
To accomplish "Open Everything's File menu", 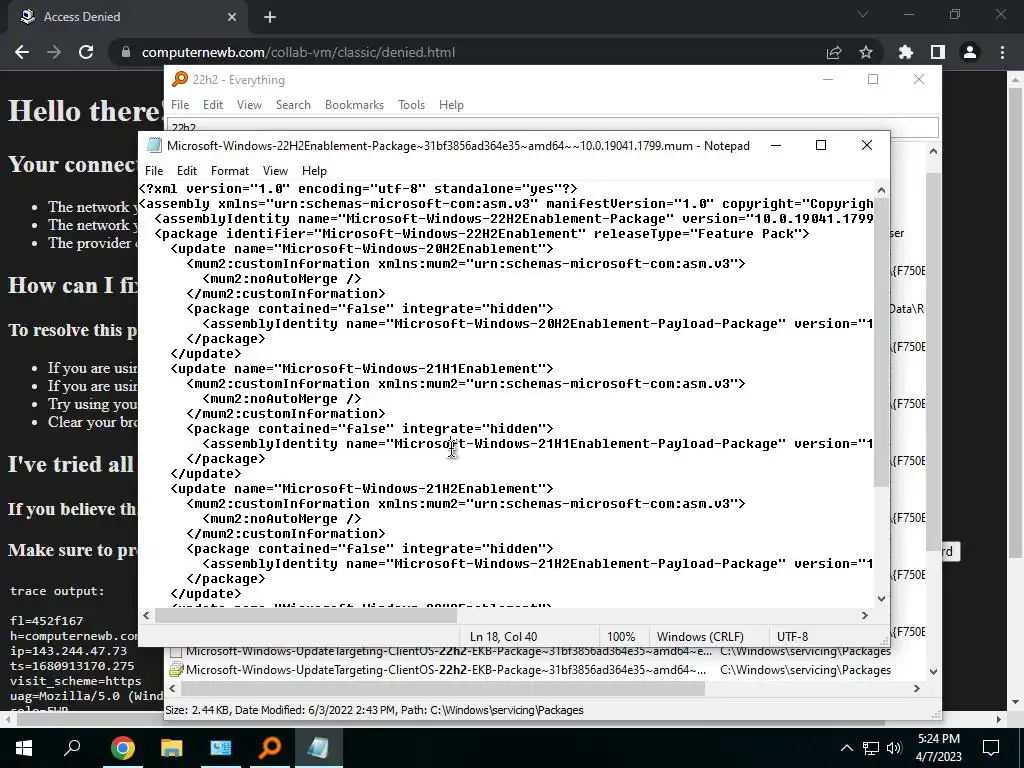I will pos(180,104).
